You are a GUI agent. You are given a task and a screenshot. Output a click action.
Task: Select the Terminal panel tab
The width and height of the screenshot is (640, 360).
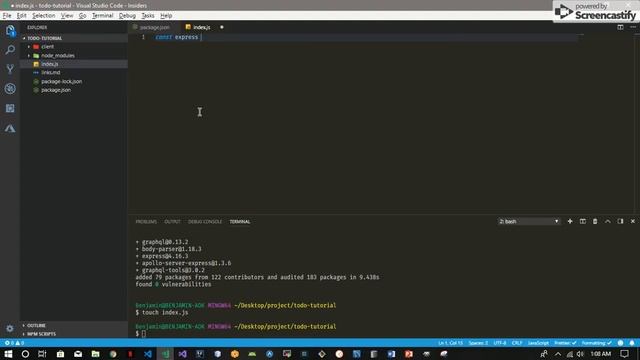tap(240, 222)
